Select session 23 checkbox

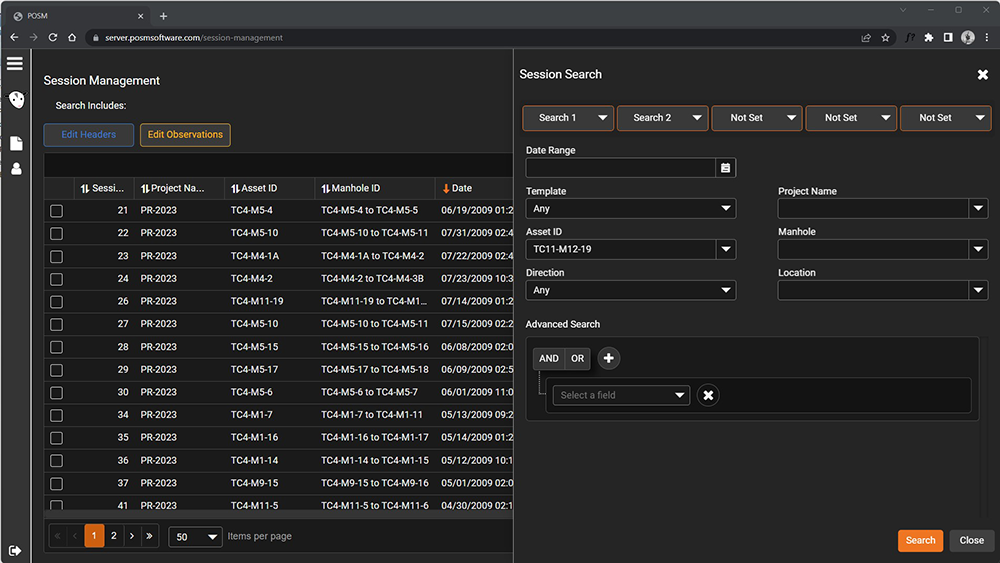click(x=57, y=256)
